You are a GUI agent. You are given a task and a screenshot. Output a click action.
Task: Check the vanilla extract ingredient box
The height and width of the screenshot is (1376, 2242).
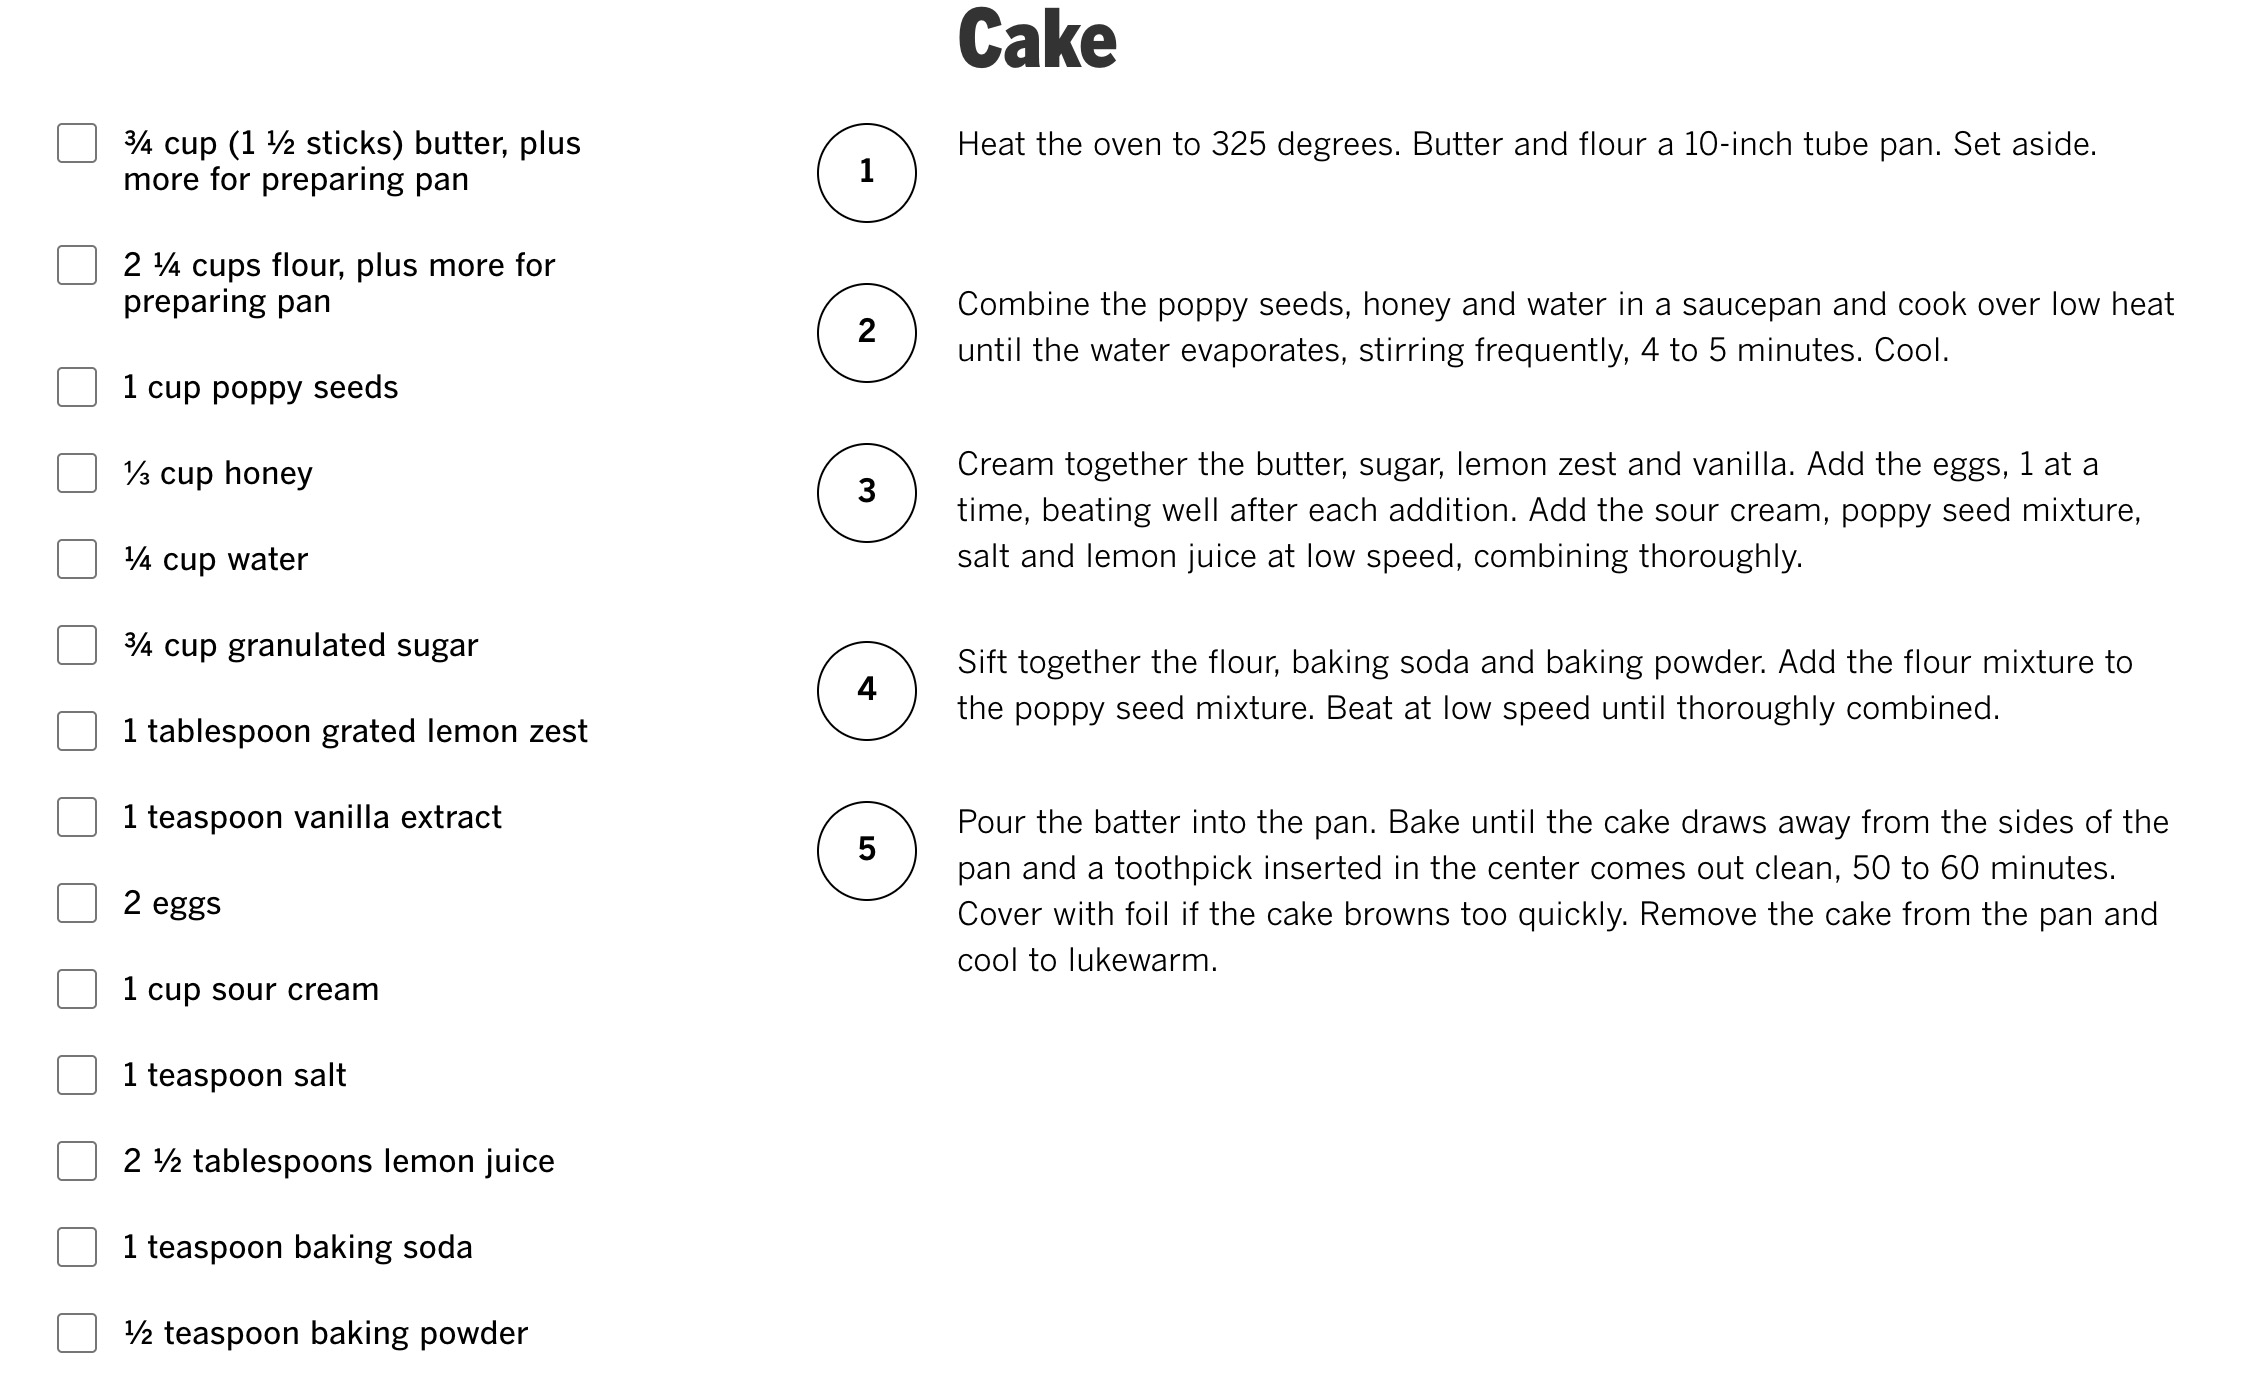click(x=77, y=817)
